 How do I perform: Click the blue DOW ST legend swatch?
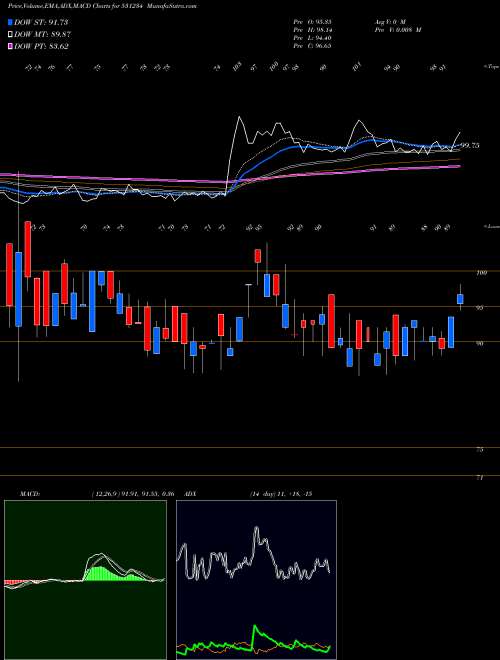10,23
